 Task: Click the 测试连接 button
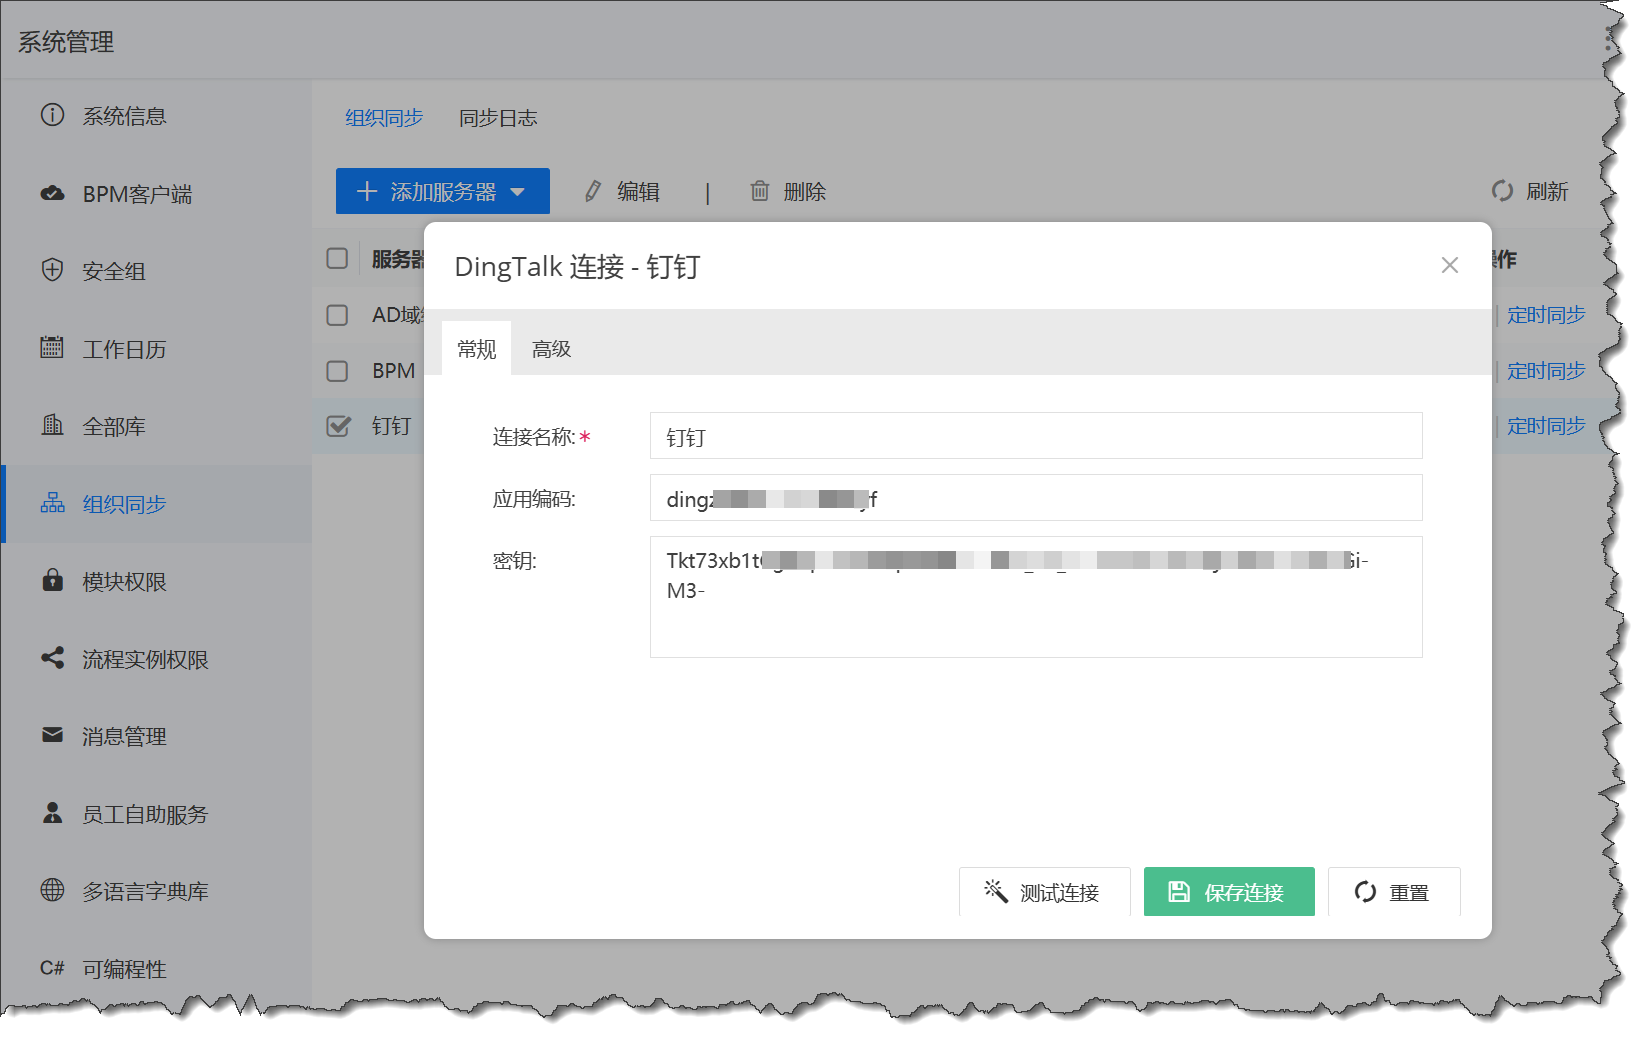pyautogui.click(x=1044, y=892)
